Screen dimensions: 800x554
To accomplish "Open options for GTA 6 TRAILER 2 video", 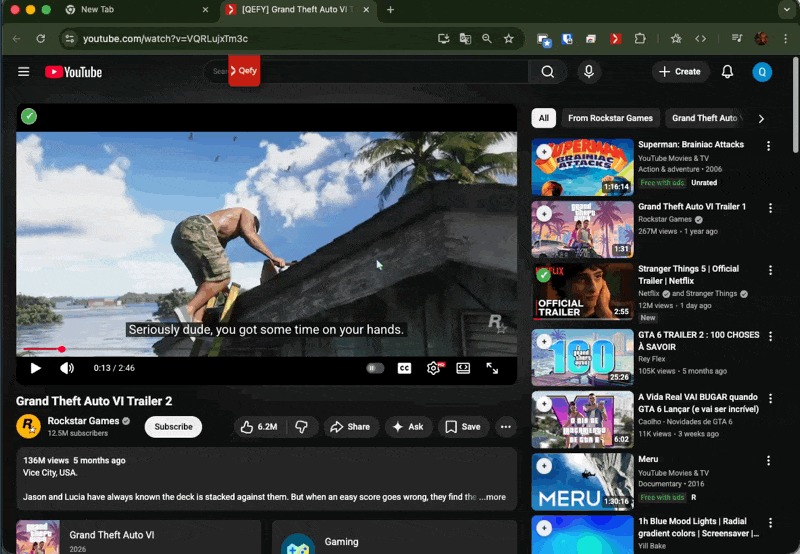I will [770, 337].
